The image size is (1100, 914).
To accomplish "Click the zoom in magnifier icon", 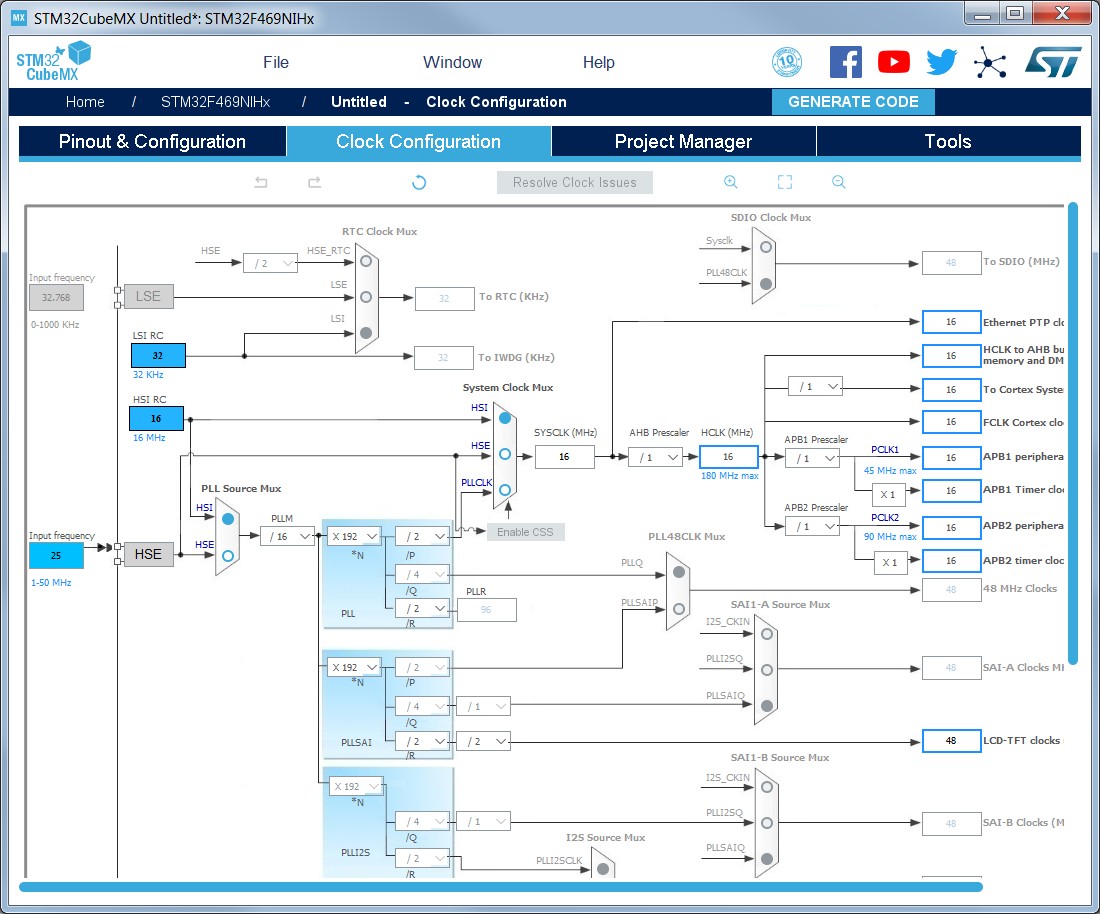I will point(730,182).
